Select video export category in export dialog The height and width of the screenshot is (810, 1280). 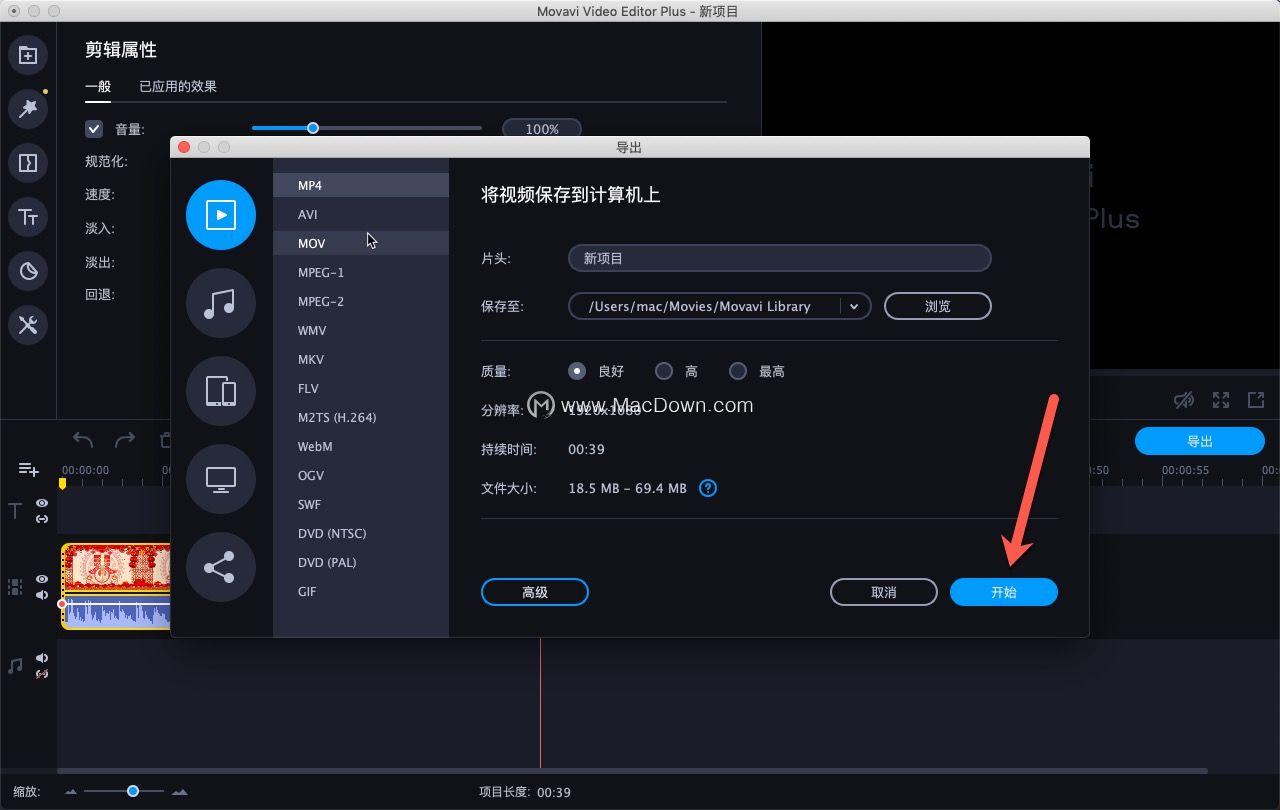[221, 215]
